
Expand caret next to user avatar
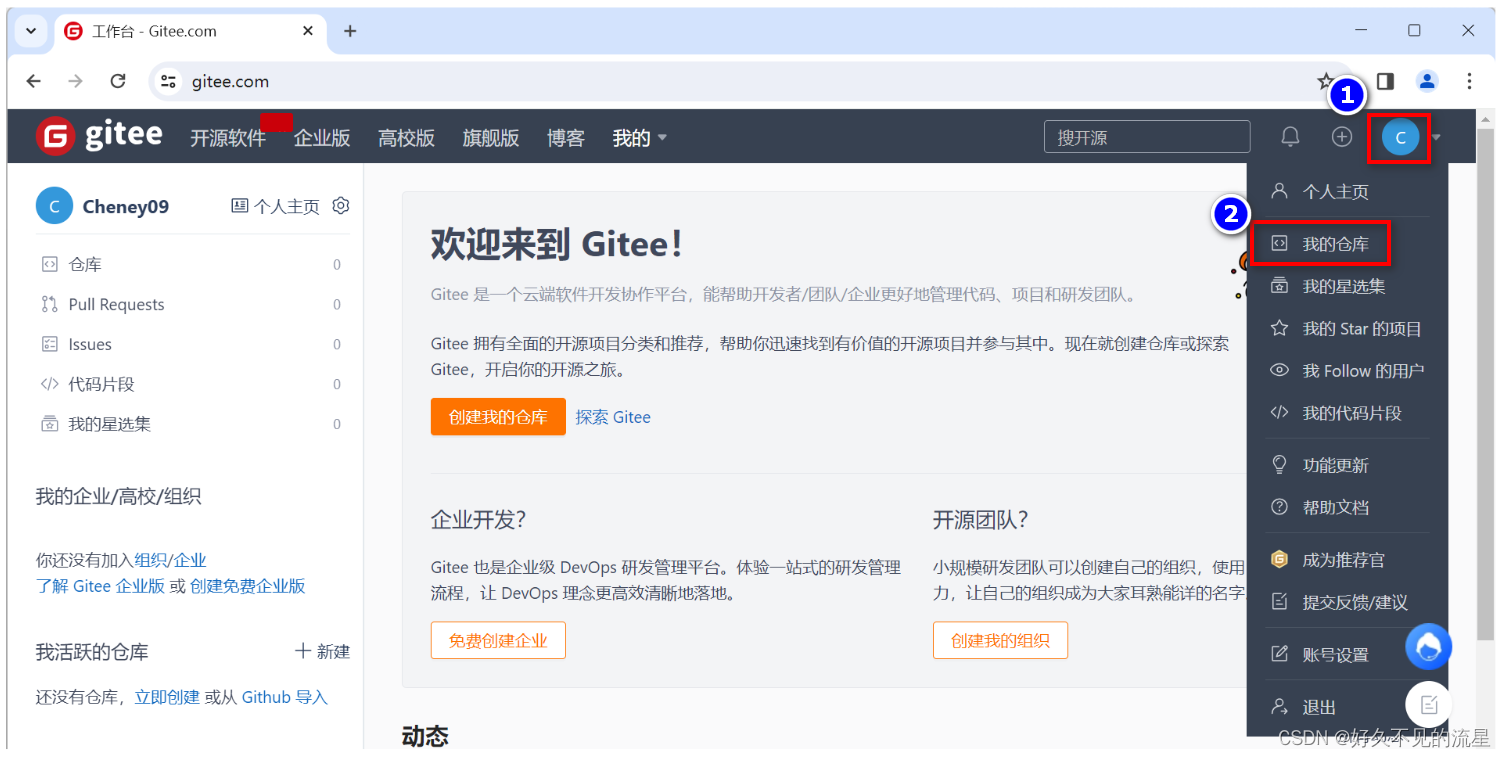coord(1436,138)
